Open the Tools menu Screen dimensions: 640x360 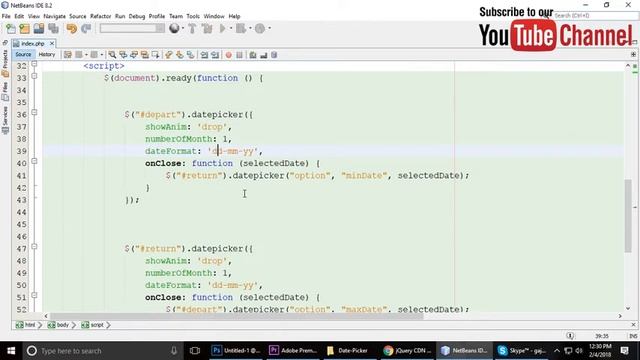[x=193, y=16]
